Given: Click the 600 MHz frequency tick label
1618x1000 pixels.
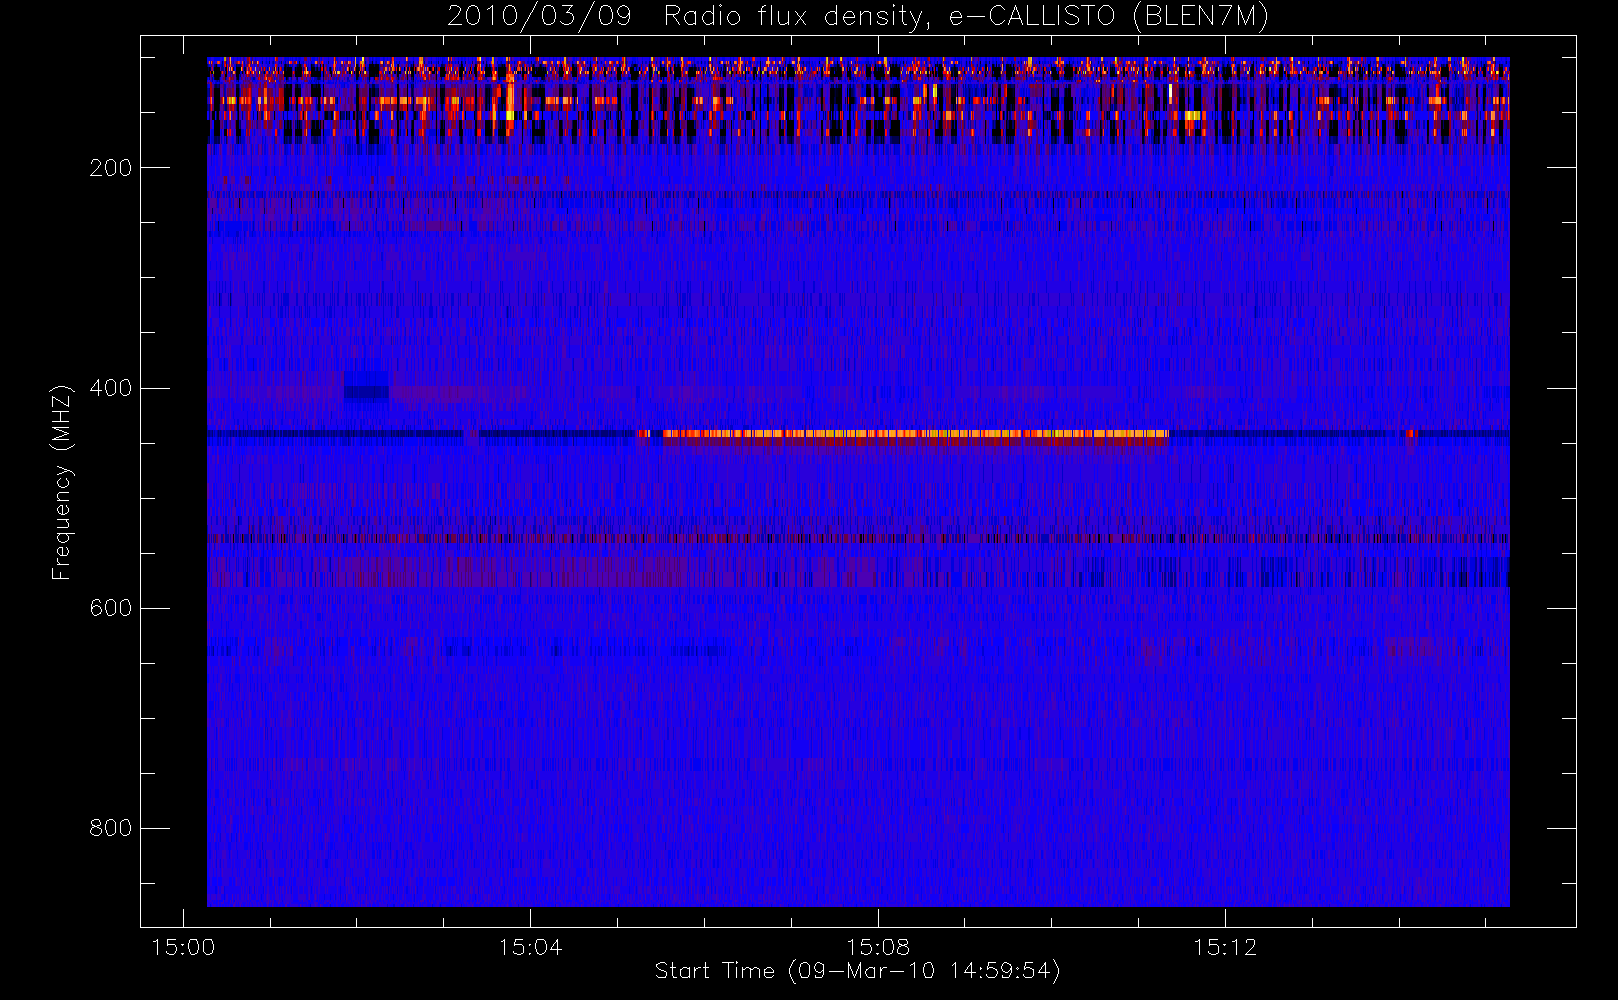Looking at the screenshot, I should click(x=110, y=608).
